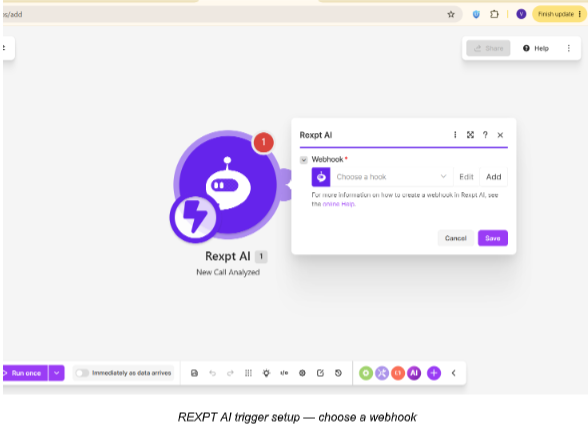Open the top-right three-dot menu beside Help
Image resolution: width=588 pixels, height=429 pixels.
(568, 48)
